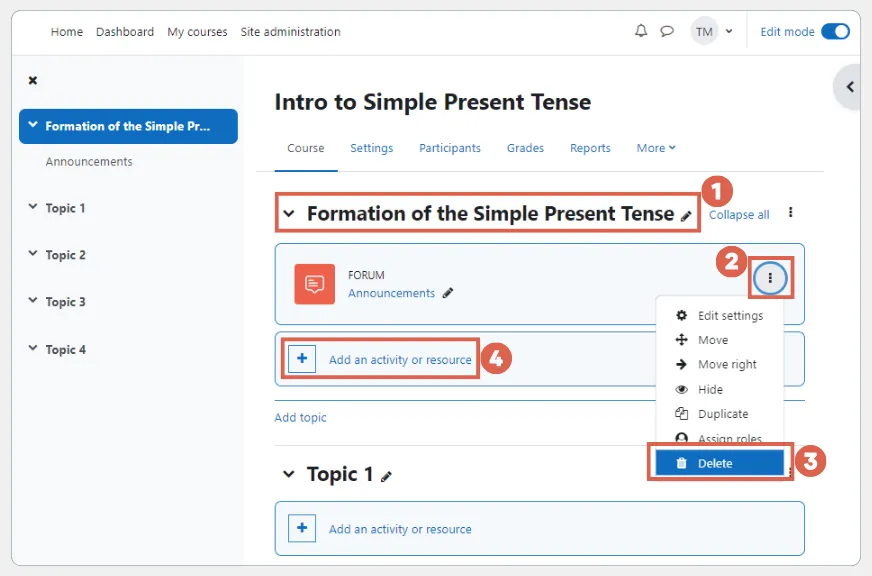Toggle Edit mode off
The width and height of the screenshot is (872, 576).
[837, 31]
